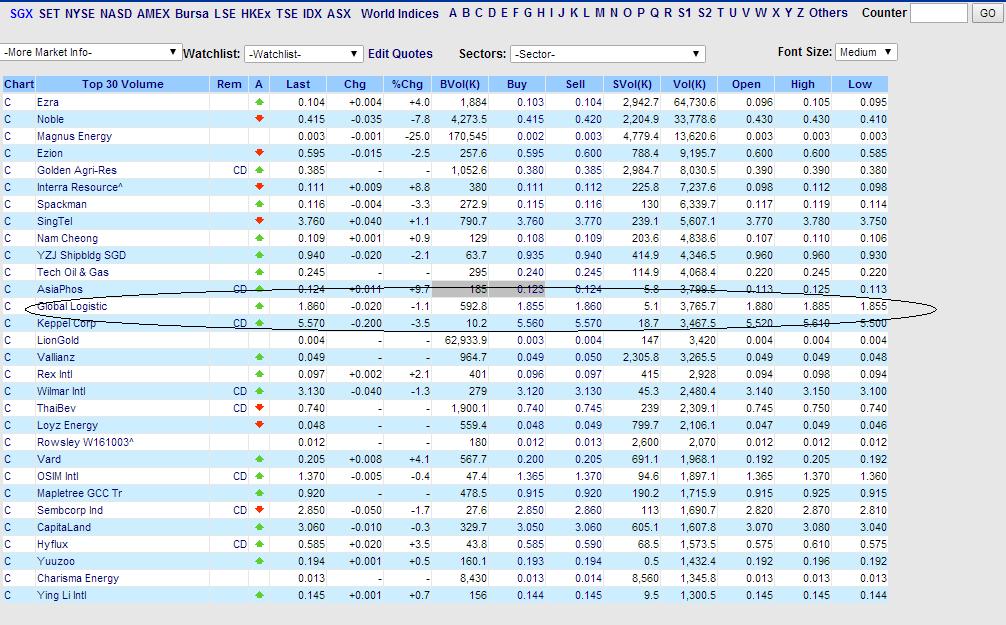The height and width of the screenshot is (625, 1006).
Task: Click the red down arrow for Noble
Action: (259, 119)
